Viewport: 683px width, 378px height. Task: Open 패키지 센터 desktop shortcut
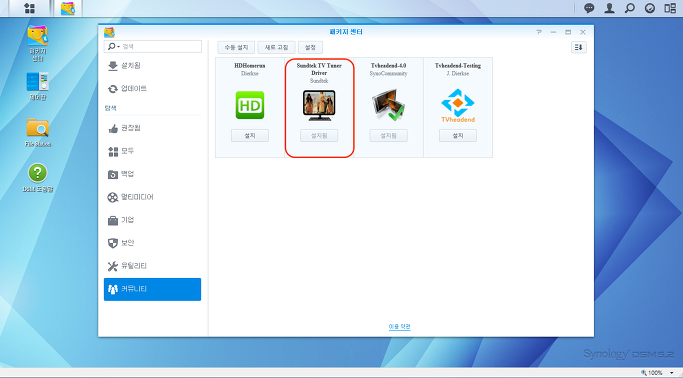(x=38, y=43)
